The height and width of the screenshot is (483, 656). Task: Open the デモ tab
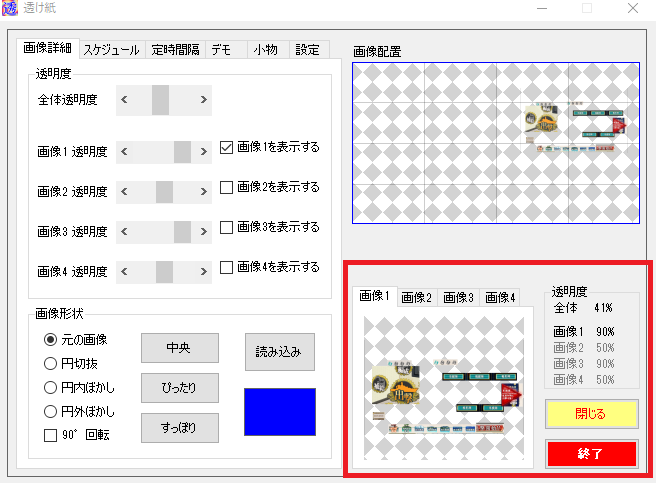click(x=226, y=50)
